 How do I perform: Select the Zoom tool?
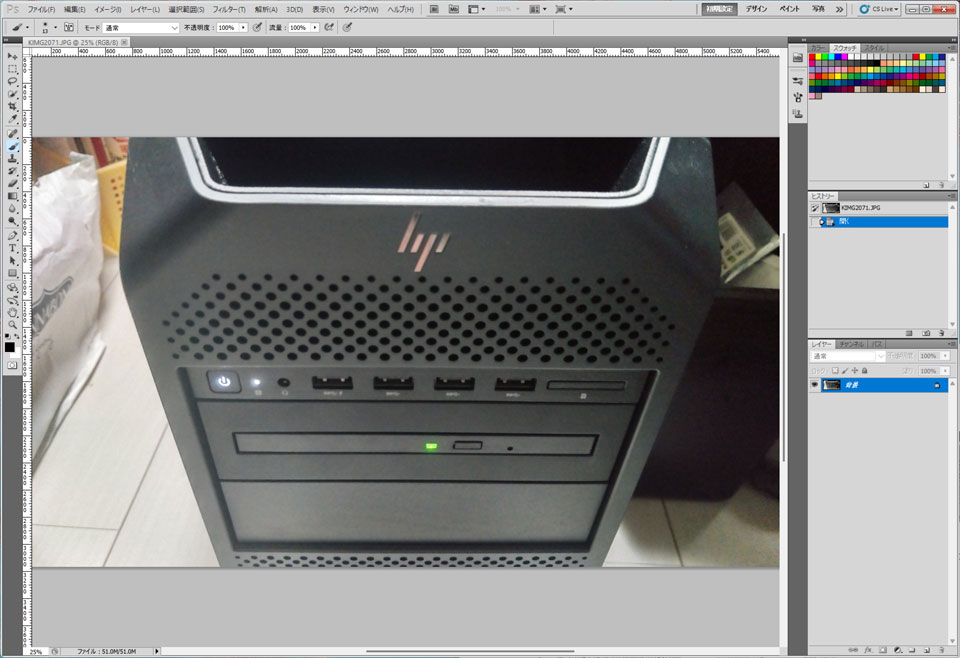click(x=12, y=325)
